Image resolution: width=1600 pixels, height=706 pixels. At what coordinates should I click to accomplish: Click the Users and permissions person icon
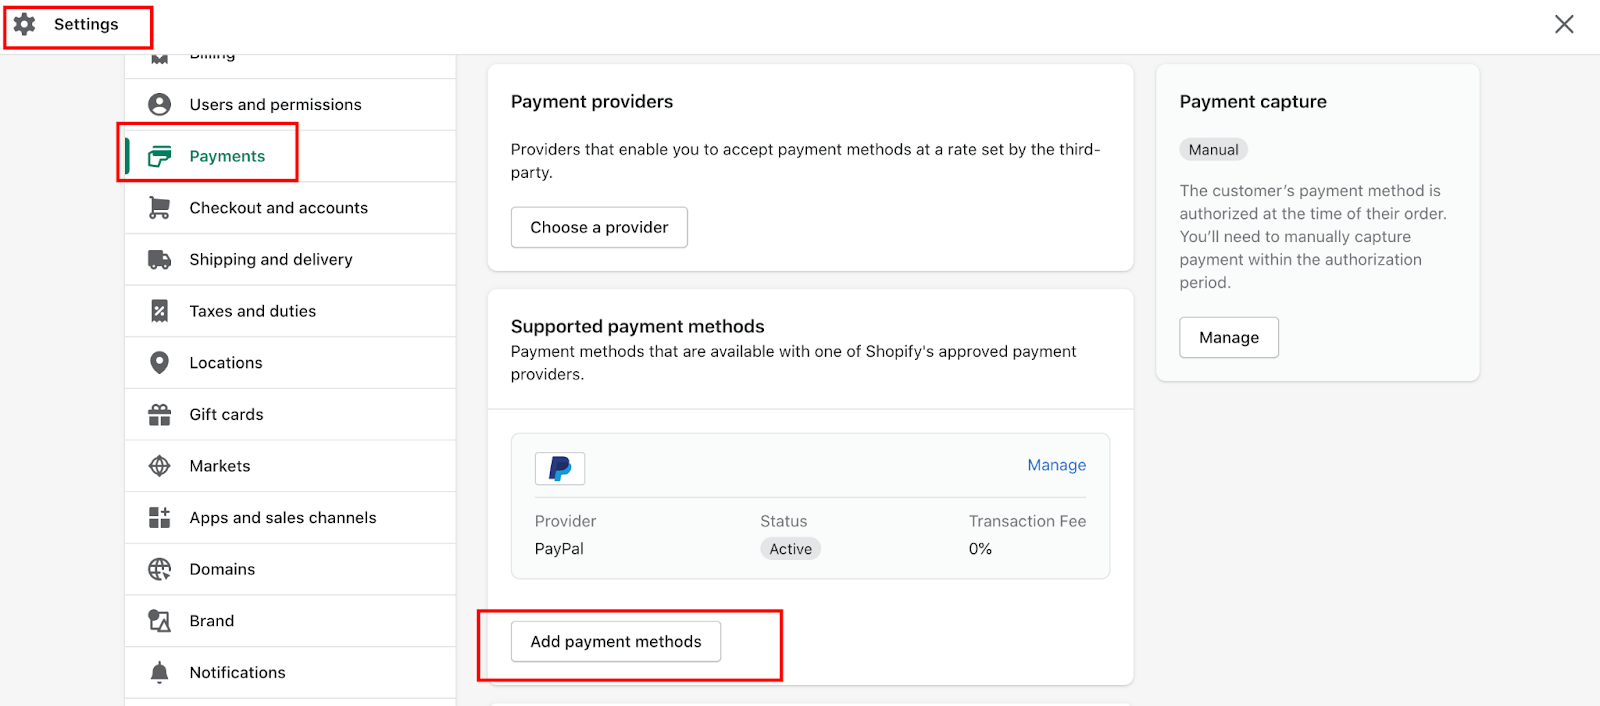click(159, 104)
